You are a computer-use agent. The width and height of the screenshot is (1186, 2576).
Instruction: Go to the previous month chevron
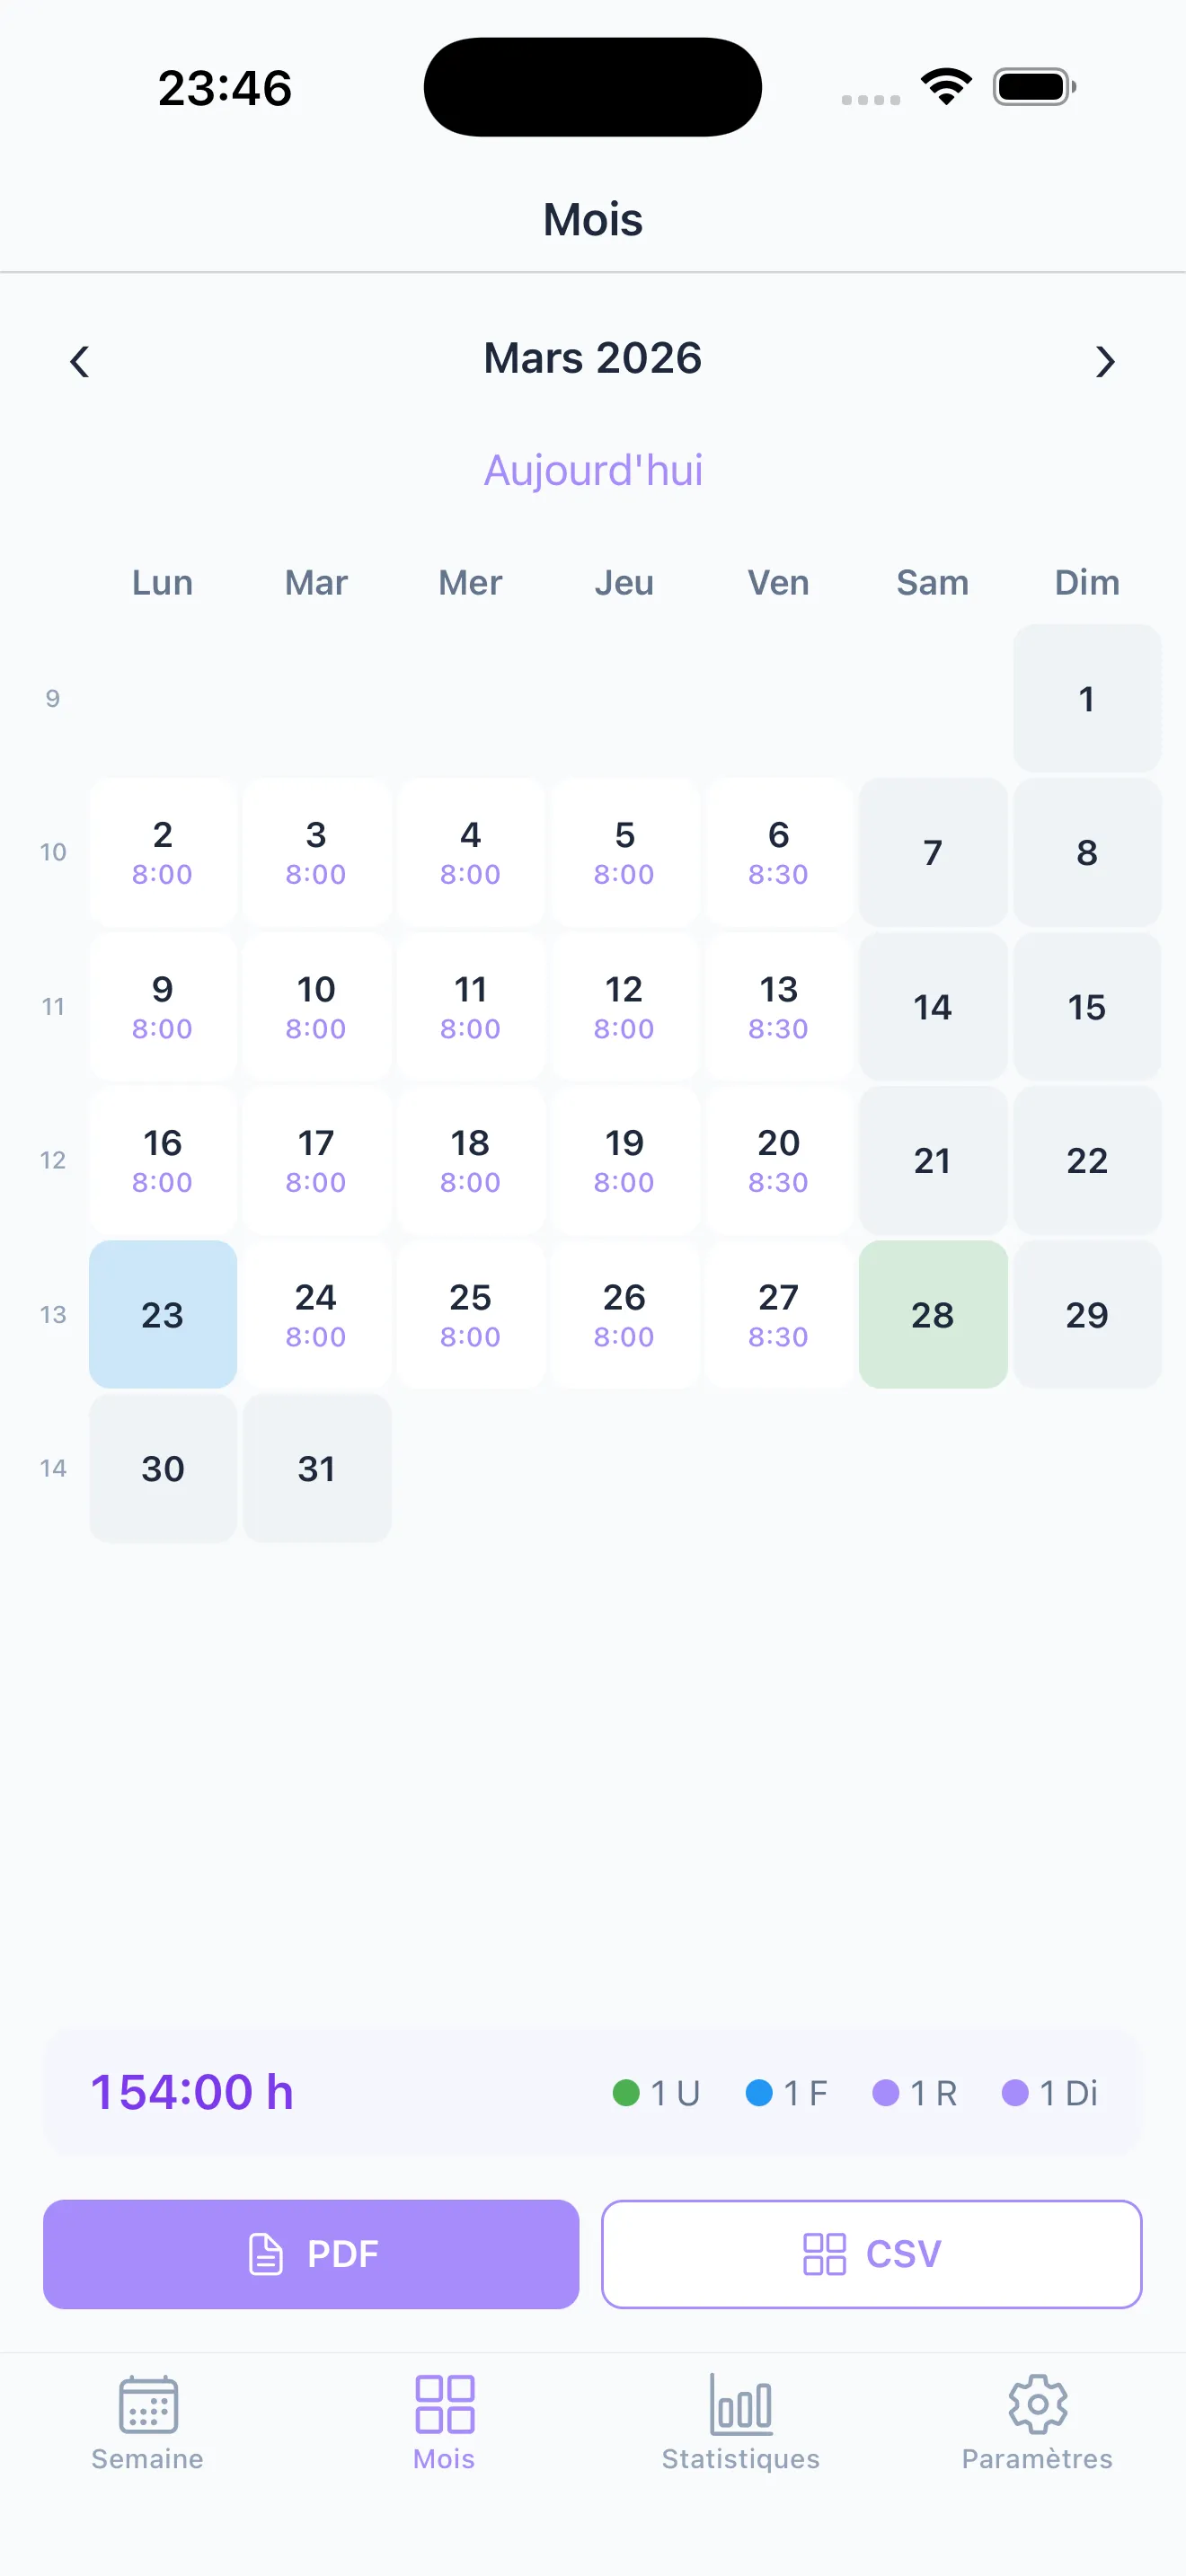click(80, 361)
